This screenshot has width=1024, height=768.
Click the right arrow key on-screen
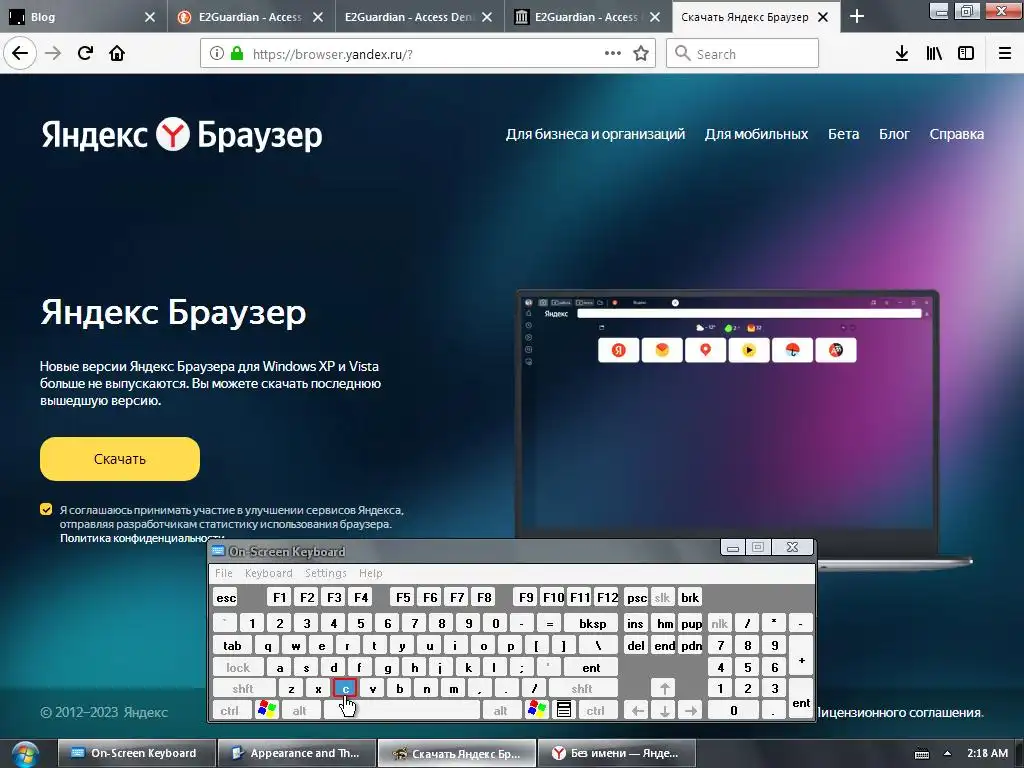(691, 711)
